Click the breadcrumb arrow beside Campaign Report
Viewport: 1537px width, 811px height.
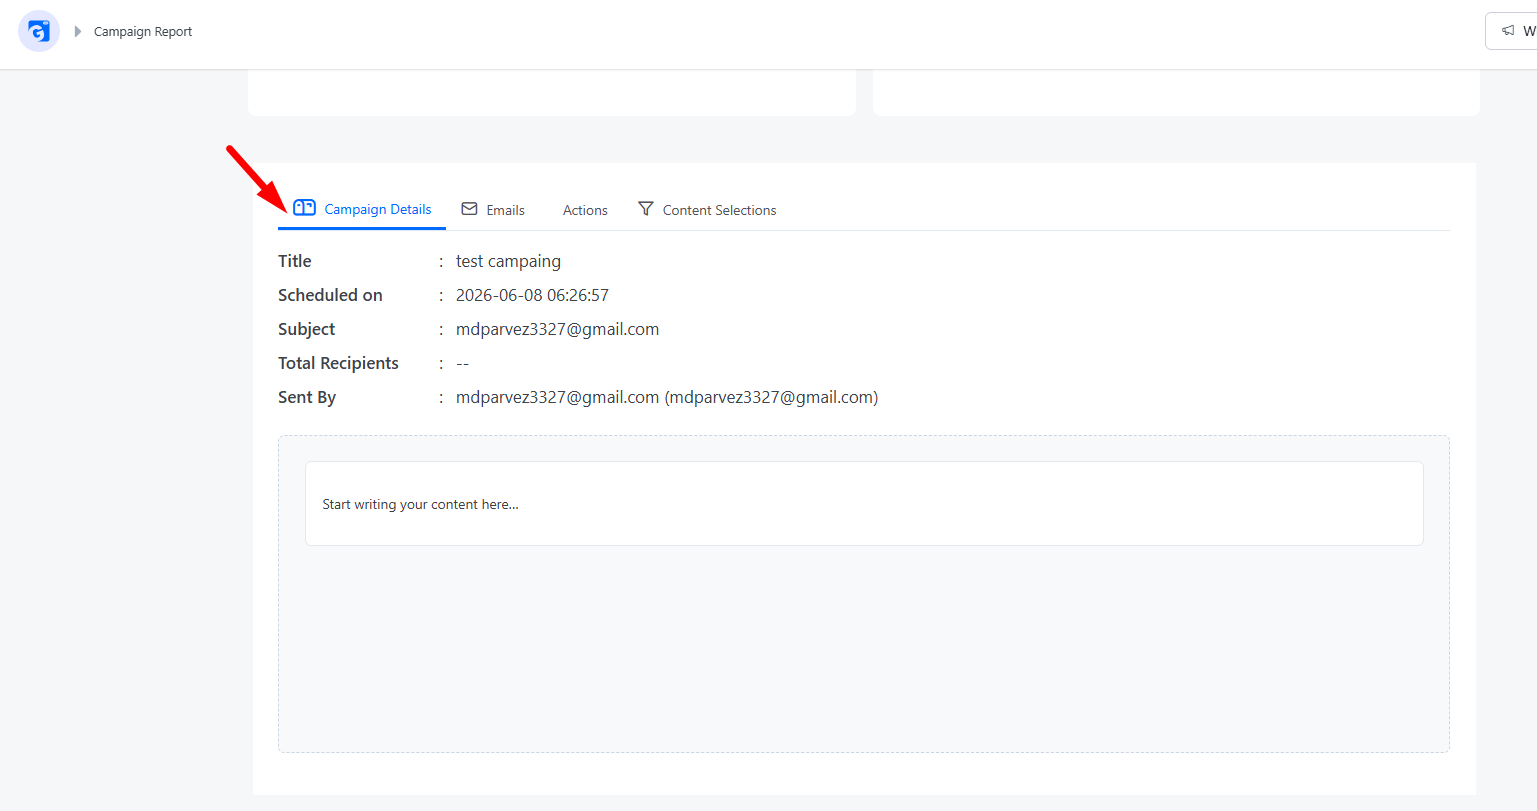tap(78, 32)
